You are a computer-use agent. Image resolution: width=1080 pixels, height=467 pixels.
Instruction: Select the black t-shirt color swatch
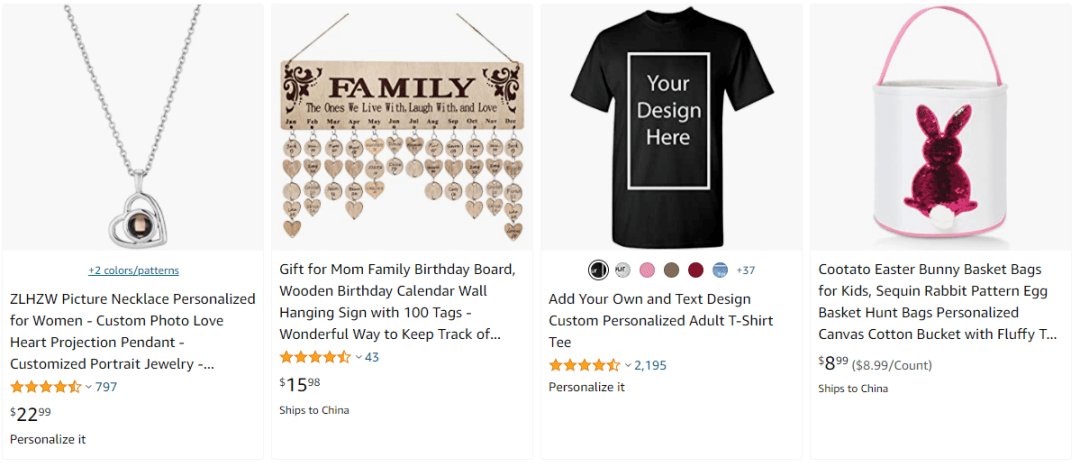598,270
